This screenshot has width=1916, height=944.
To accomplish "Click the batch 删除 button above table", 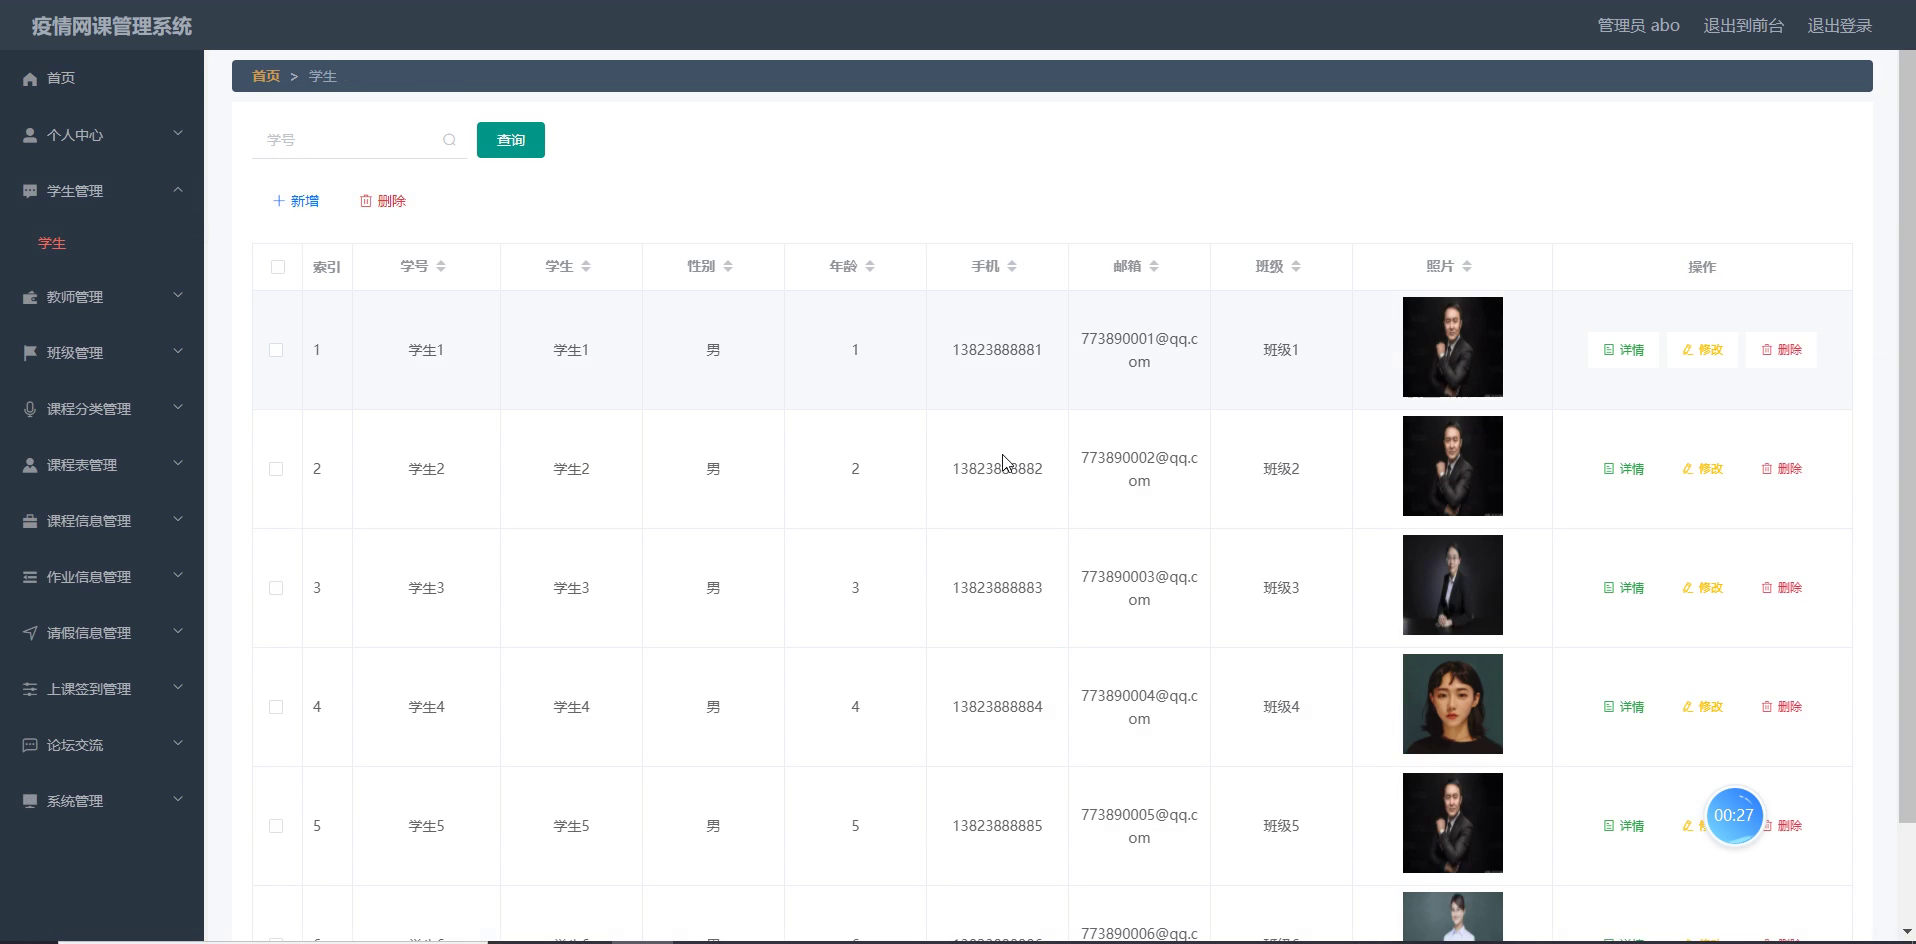I will pyautogui.click(x=383, y=201).
